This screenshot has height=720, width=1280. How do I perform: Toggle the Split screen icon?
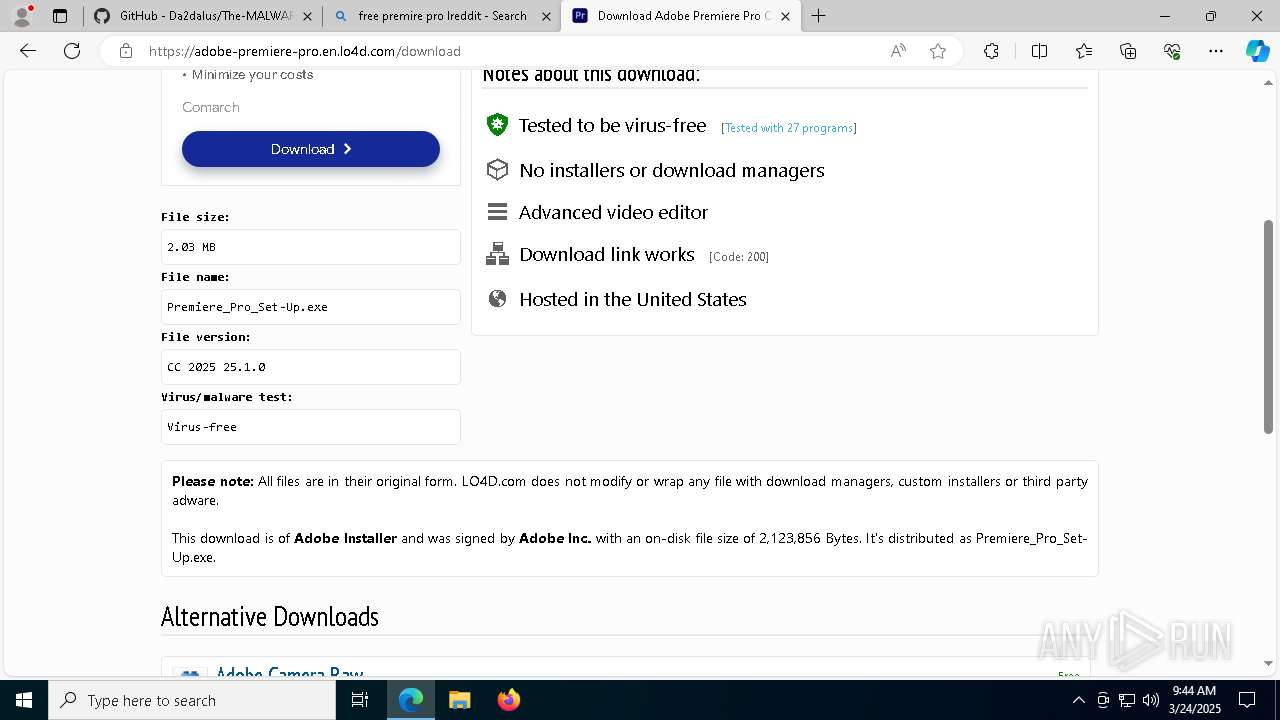tap(1039, 51)
